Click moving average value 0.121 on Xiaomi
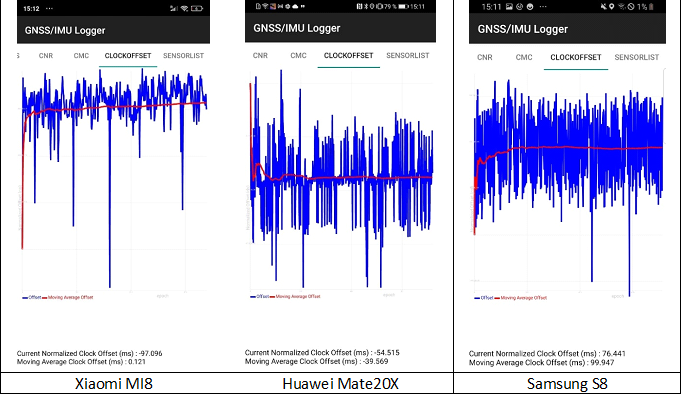 (x=137, y=362)
